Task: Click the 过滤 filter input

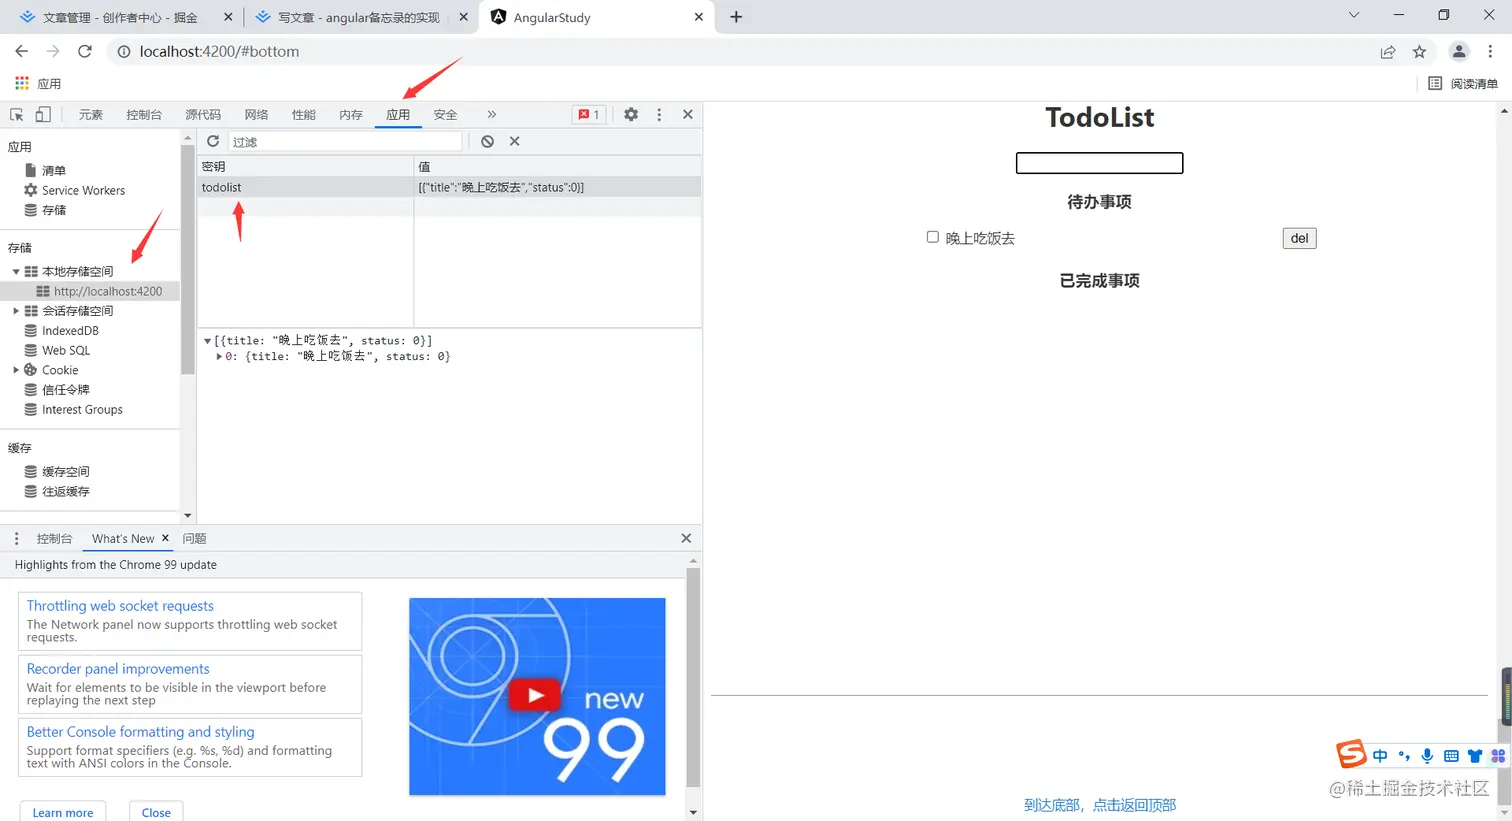Action: coord(345,142)
